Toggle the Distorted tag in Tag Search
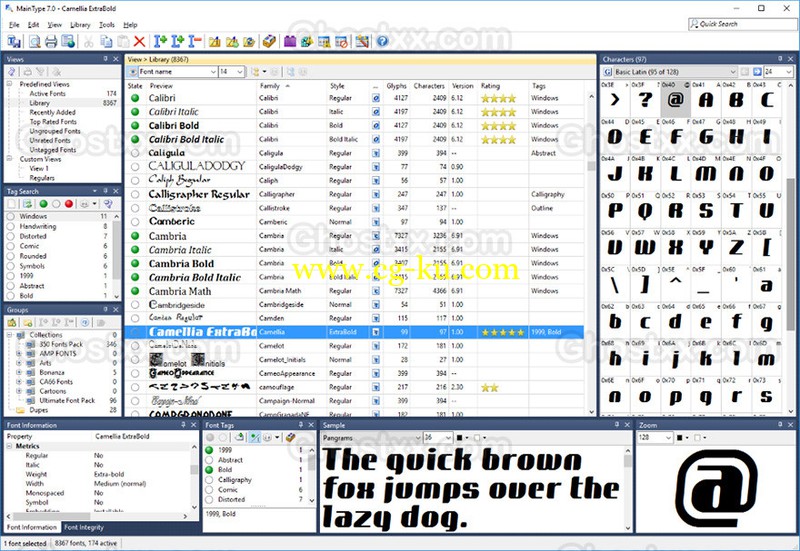This screenshot has width=800, height=551. 11,236
